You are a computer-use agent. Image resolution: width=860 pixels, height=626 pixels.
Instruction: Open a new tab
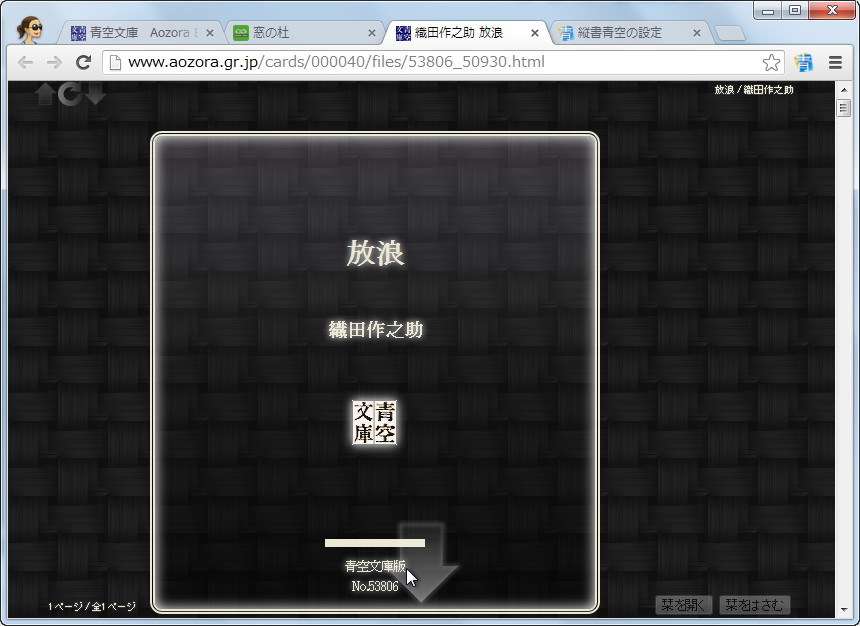730,33
